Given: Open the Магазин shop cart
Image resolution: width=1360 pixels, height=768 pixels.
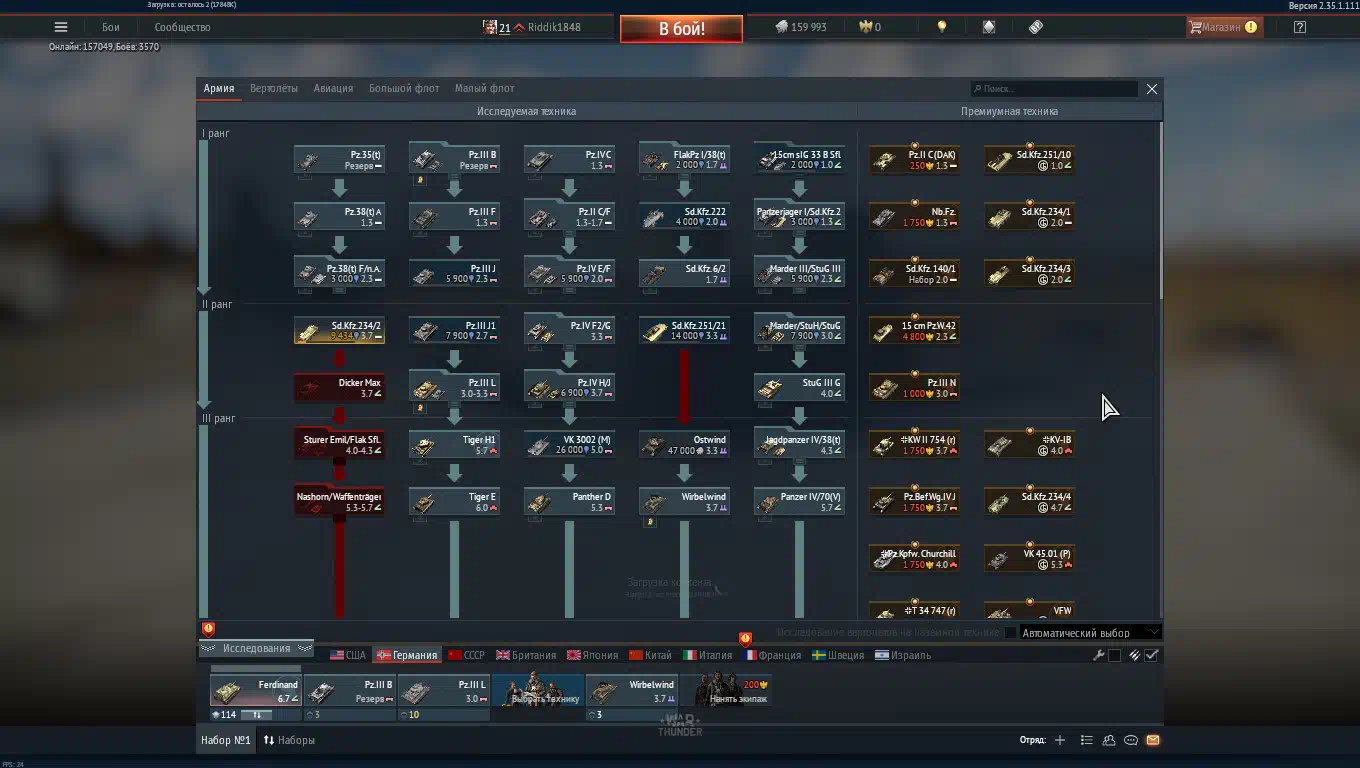Looking at the screenshot, I should coord(1224,27).
